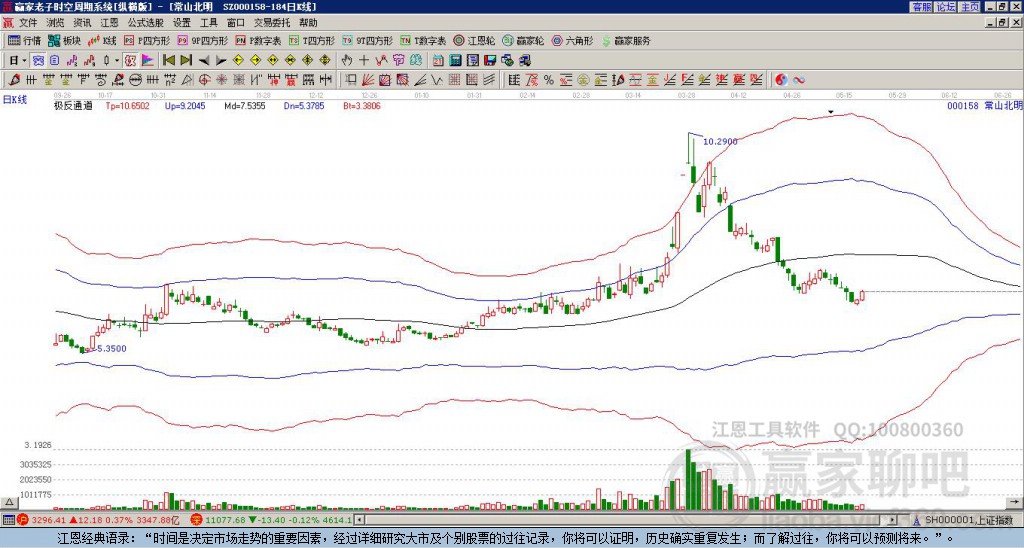
Task: Click the 日K线 label
Action: pos(15,100)
